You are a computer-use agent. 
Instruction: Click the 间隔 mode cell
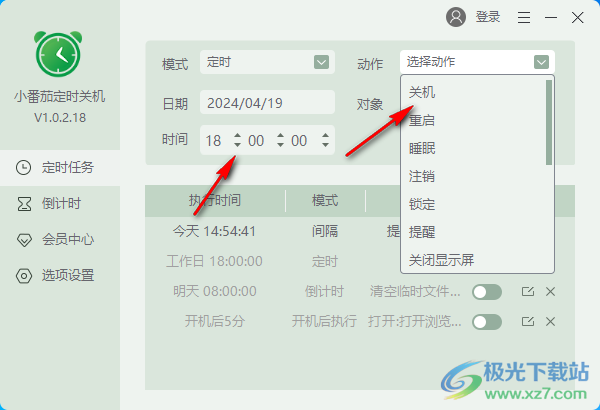coord(324,231)
